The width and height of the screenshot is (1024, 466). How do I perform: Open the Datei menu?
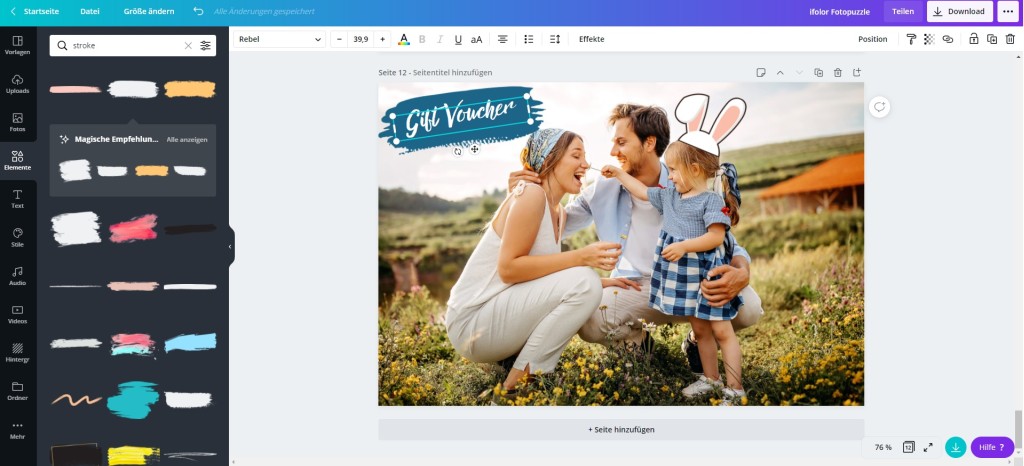pyautogui.click(x=90, y=12)
